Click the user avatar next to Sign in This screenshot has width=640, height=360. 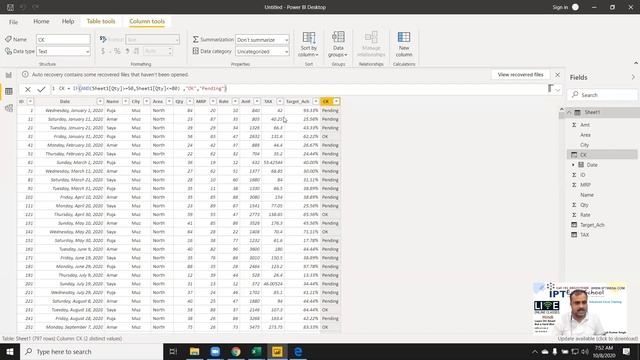575,7
